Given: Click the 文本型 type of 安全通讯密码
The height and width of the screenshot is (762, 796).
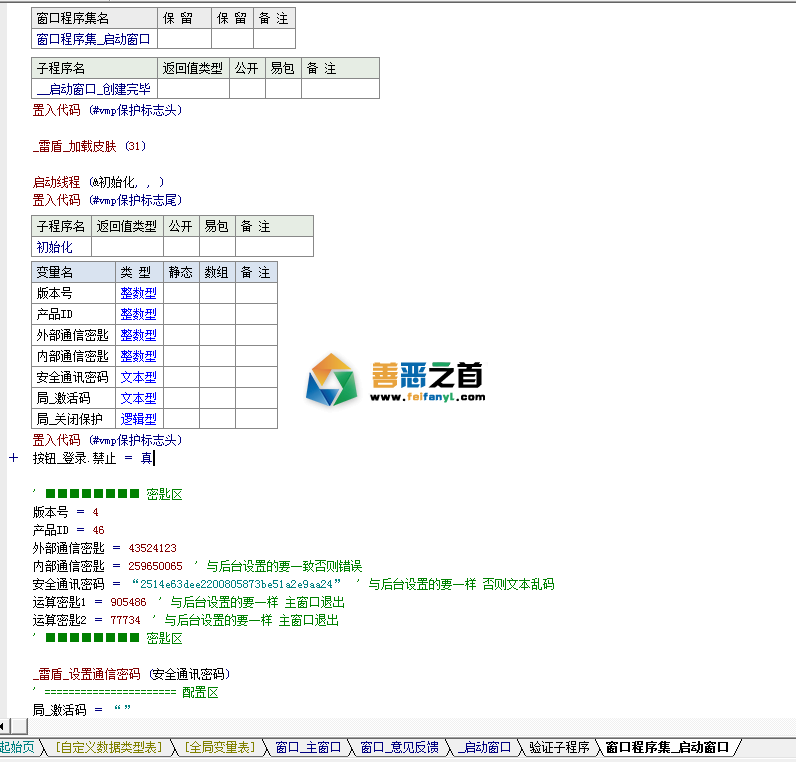Looking at the screenshot, I should pyautogui.click(x=138, y=377).
